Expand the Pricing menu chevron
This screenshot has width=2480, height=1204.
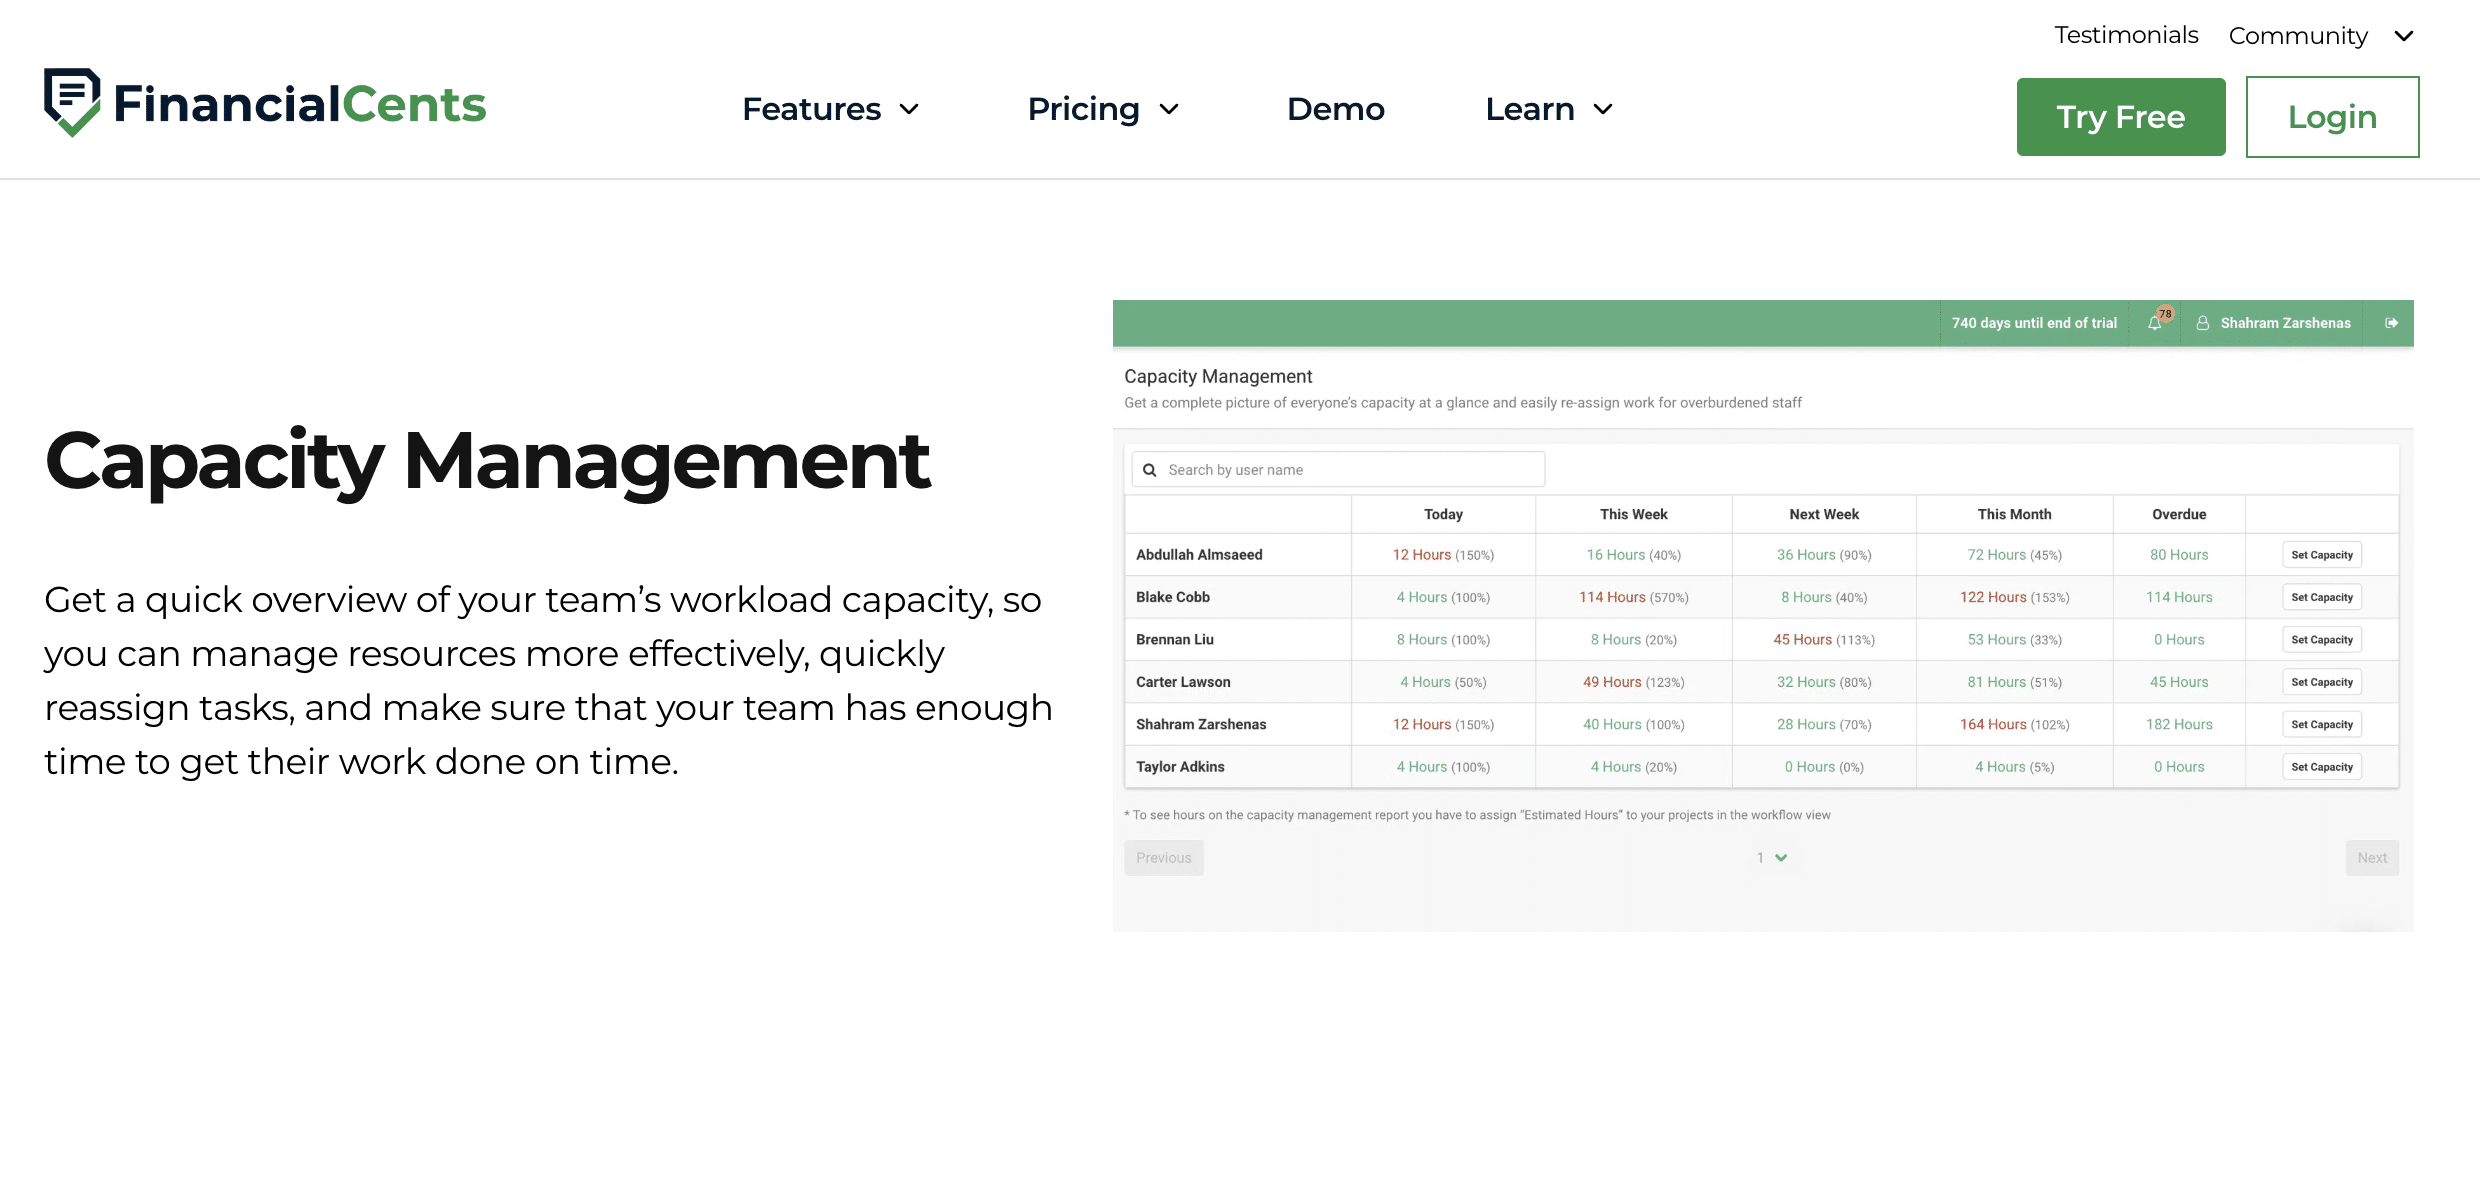pyautogui.click(x=1169, y=109)
